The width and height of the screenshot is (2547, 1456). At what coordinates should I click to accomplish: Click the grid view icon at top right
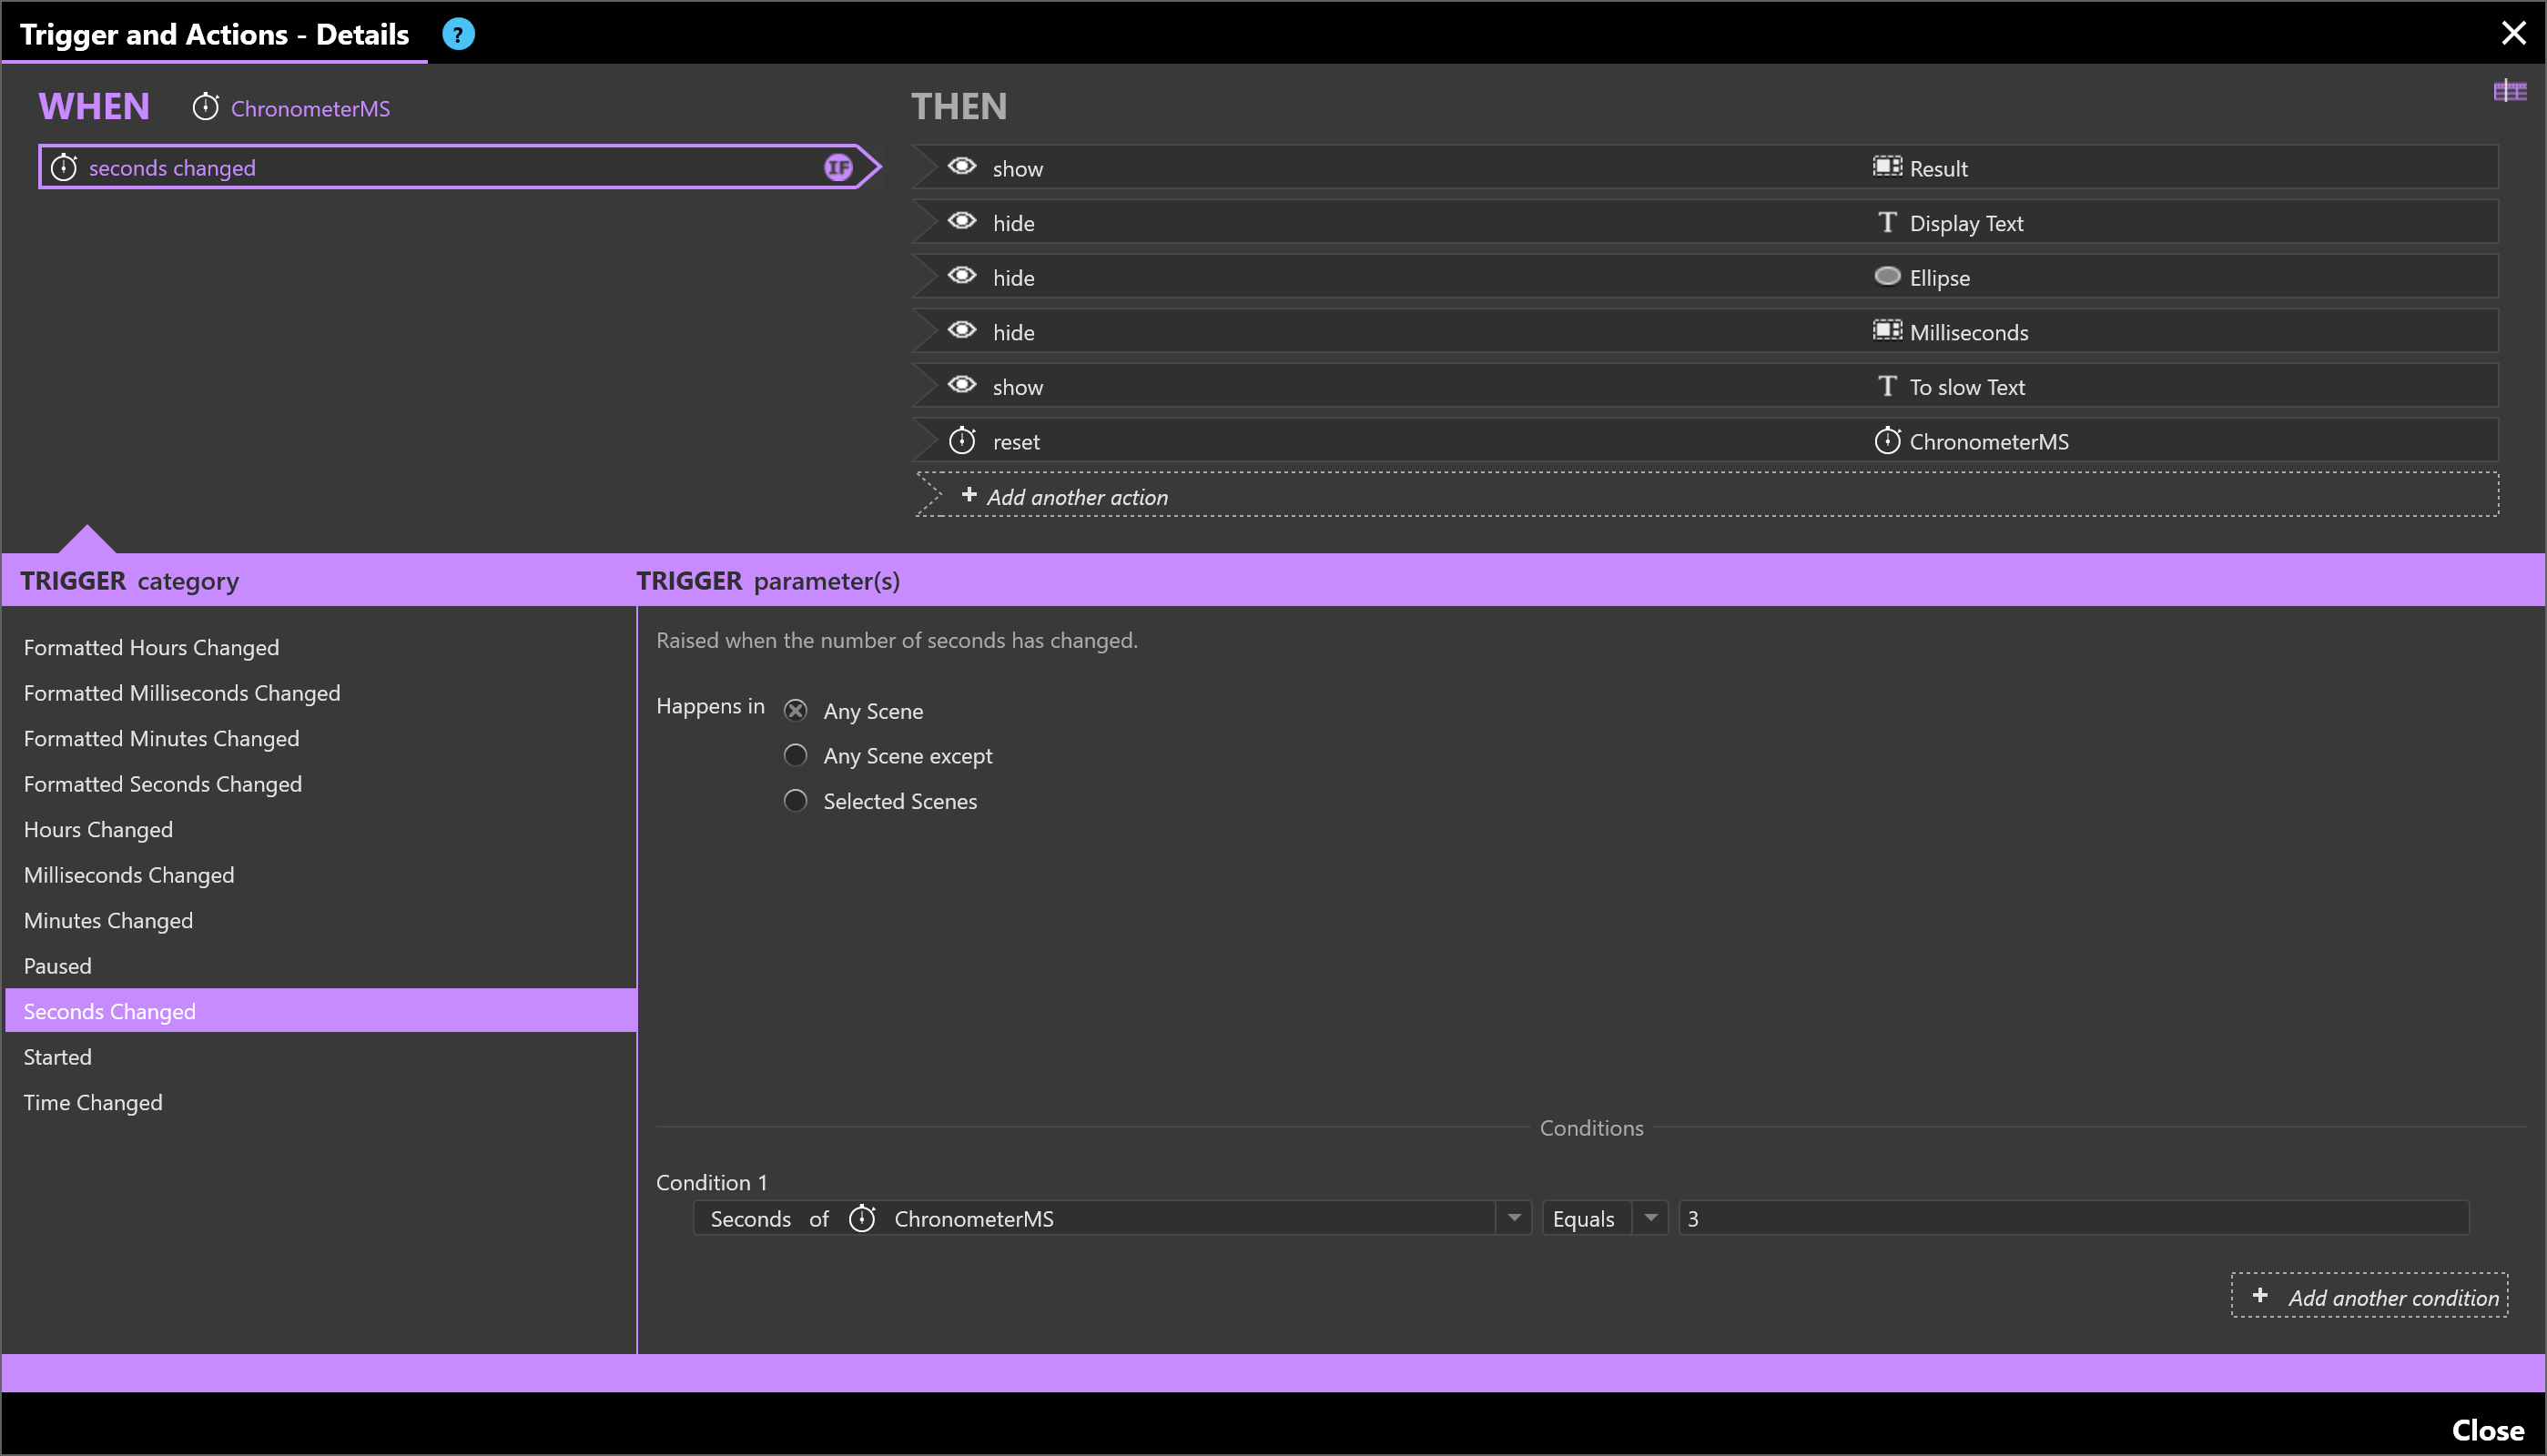(x=2510, y=92)
